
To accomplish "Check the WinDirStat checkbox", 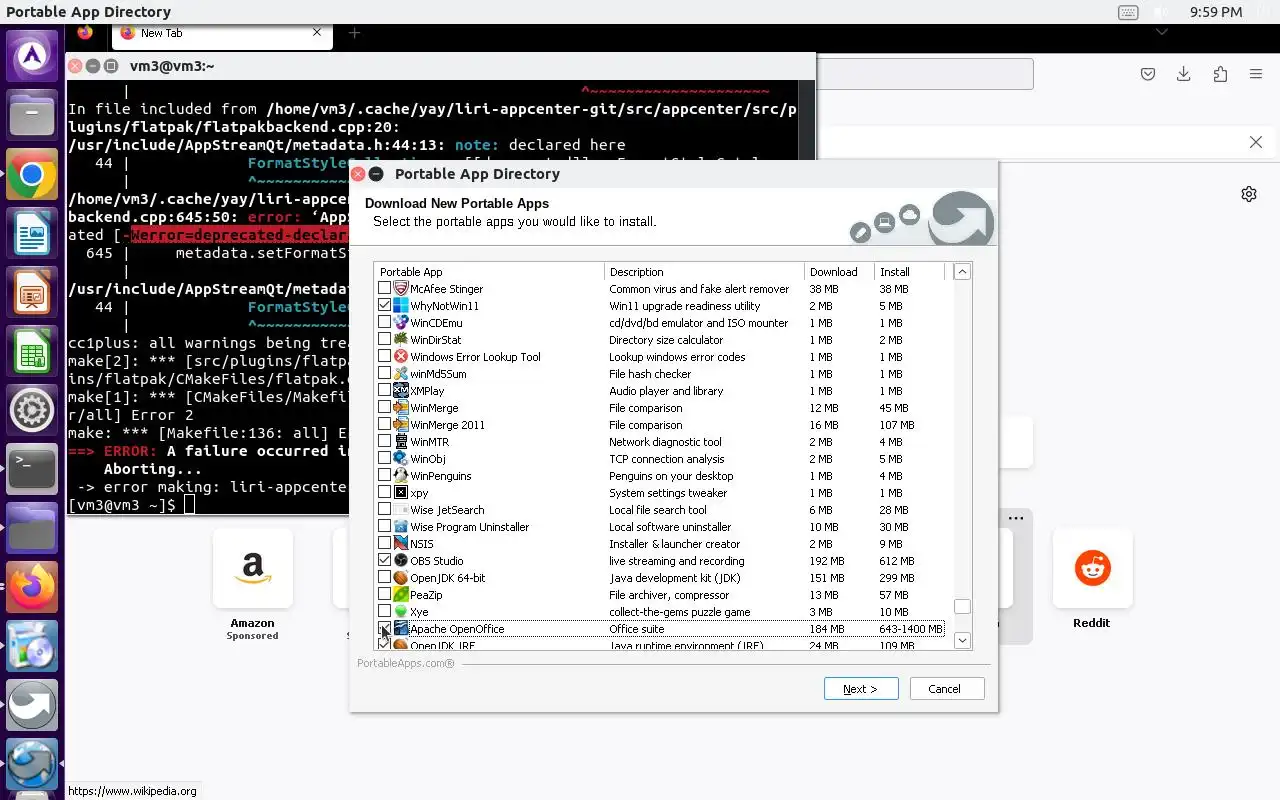I will pos(384,340).
